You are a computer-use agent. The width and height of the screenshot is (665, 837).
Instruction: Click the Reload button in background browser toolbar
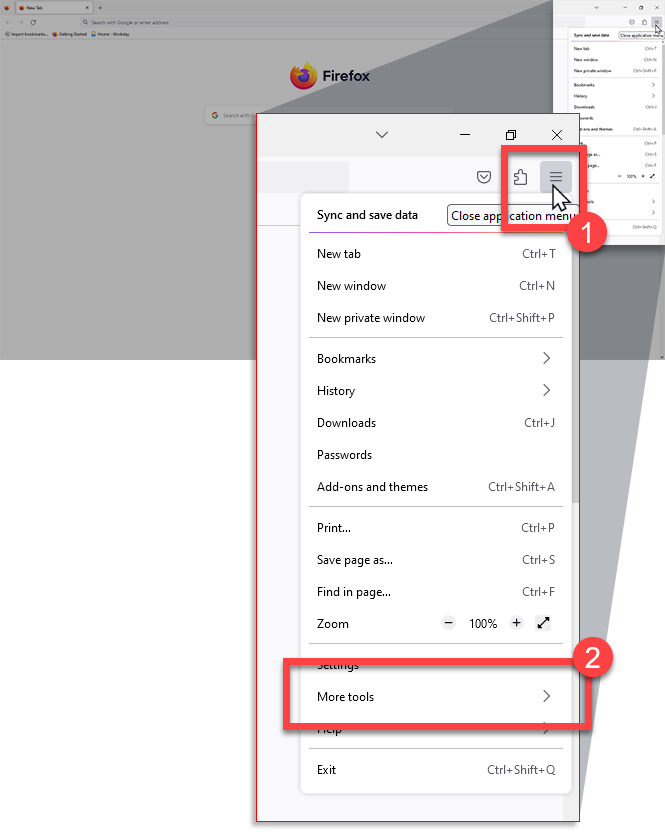pyautogui.click(x=33, y=22)
